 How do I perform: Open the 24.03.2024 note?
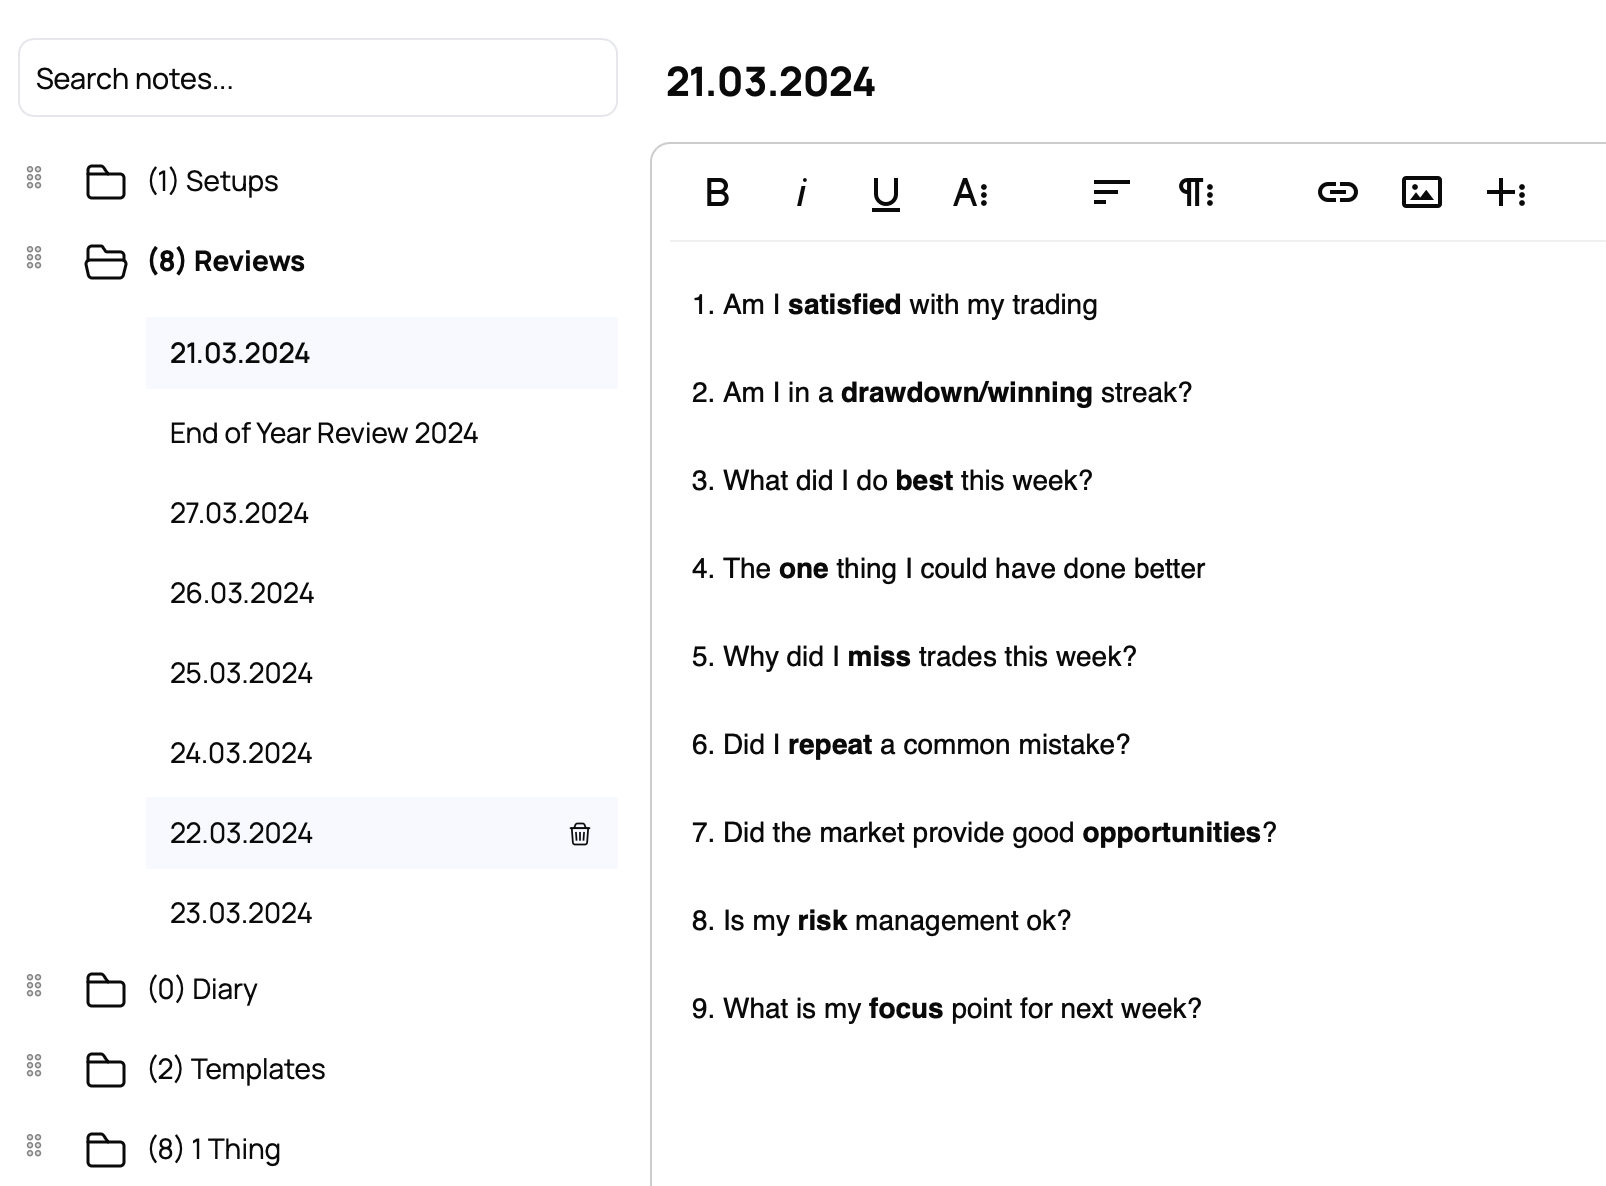pos(241,753)
